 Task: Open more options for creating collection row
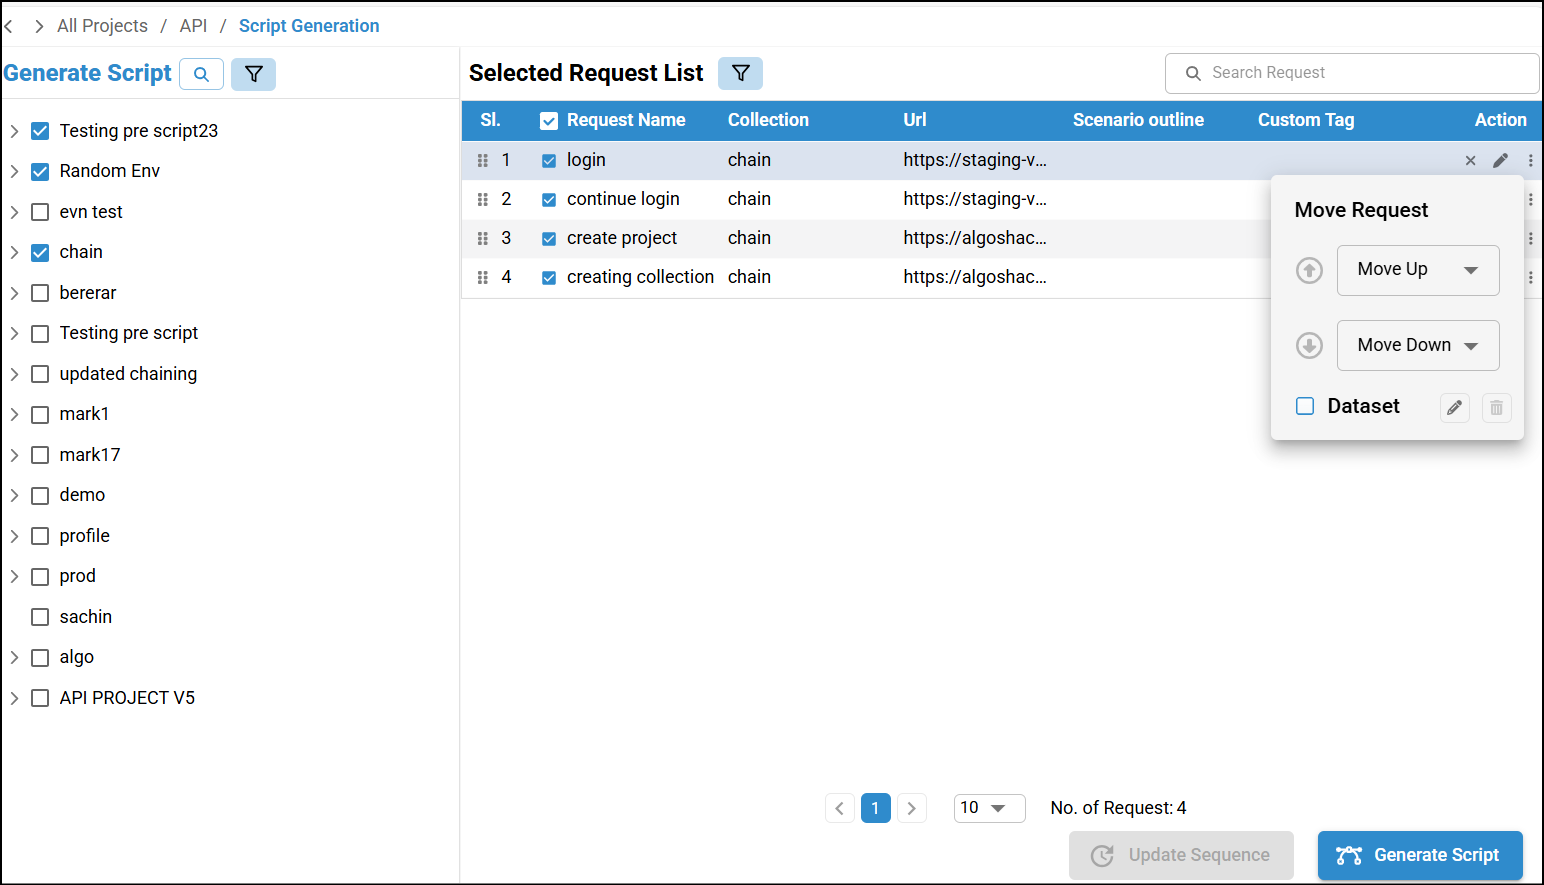(x=1530, y=277)
